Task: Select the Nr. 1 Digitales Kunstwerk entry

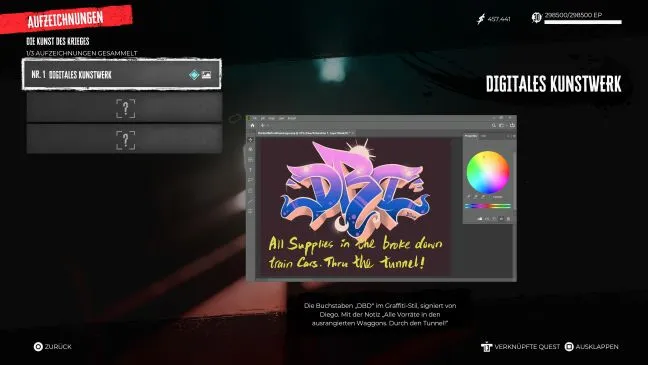Action: click(x=122, y=74)
